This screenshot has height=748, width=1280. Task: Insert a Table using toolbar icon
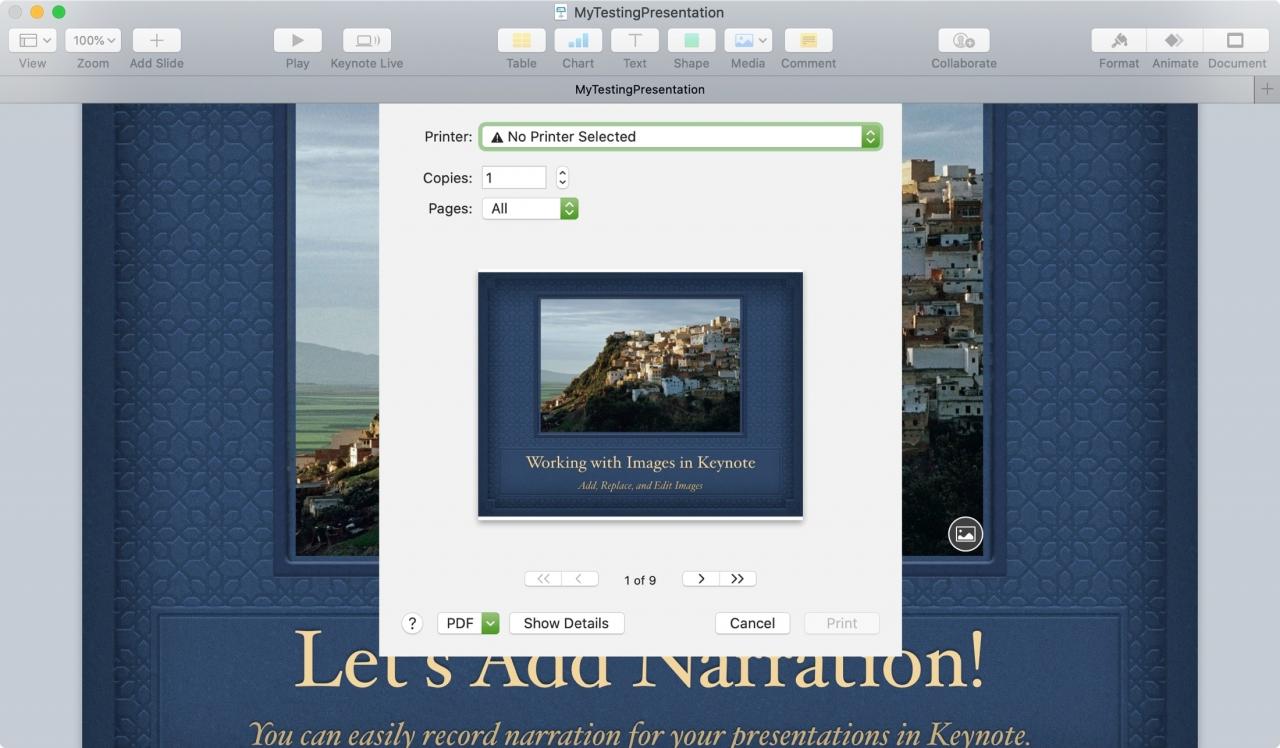click(x=521, y=40)
